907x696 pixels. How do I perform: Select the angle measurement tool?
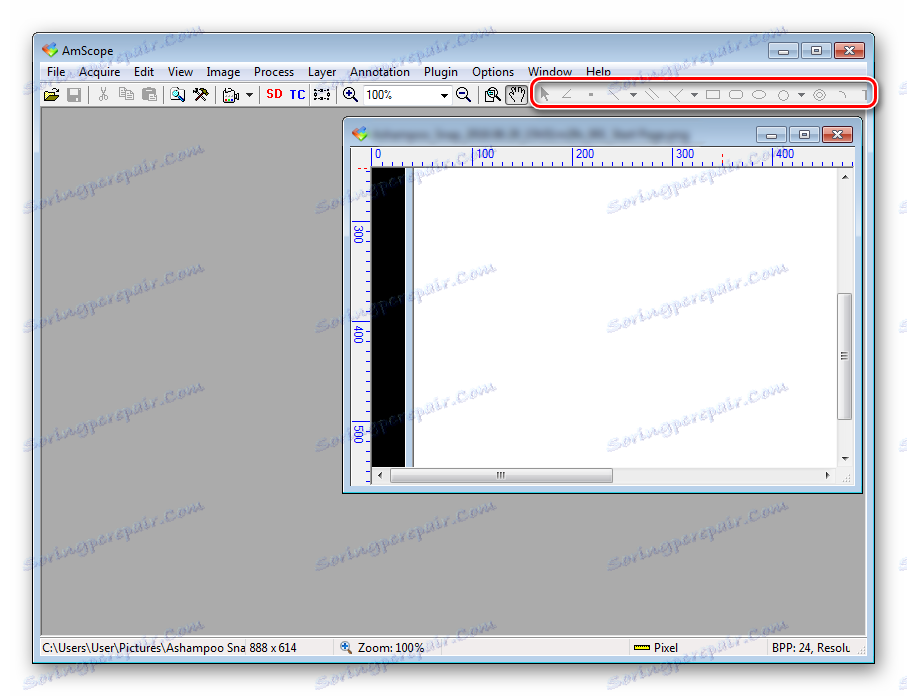pyautogui.click(x=567, y=94)
